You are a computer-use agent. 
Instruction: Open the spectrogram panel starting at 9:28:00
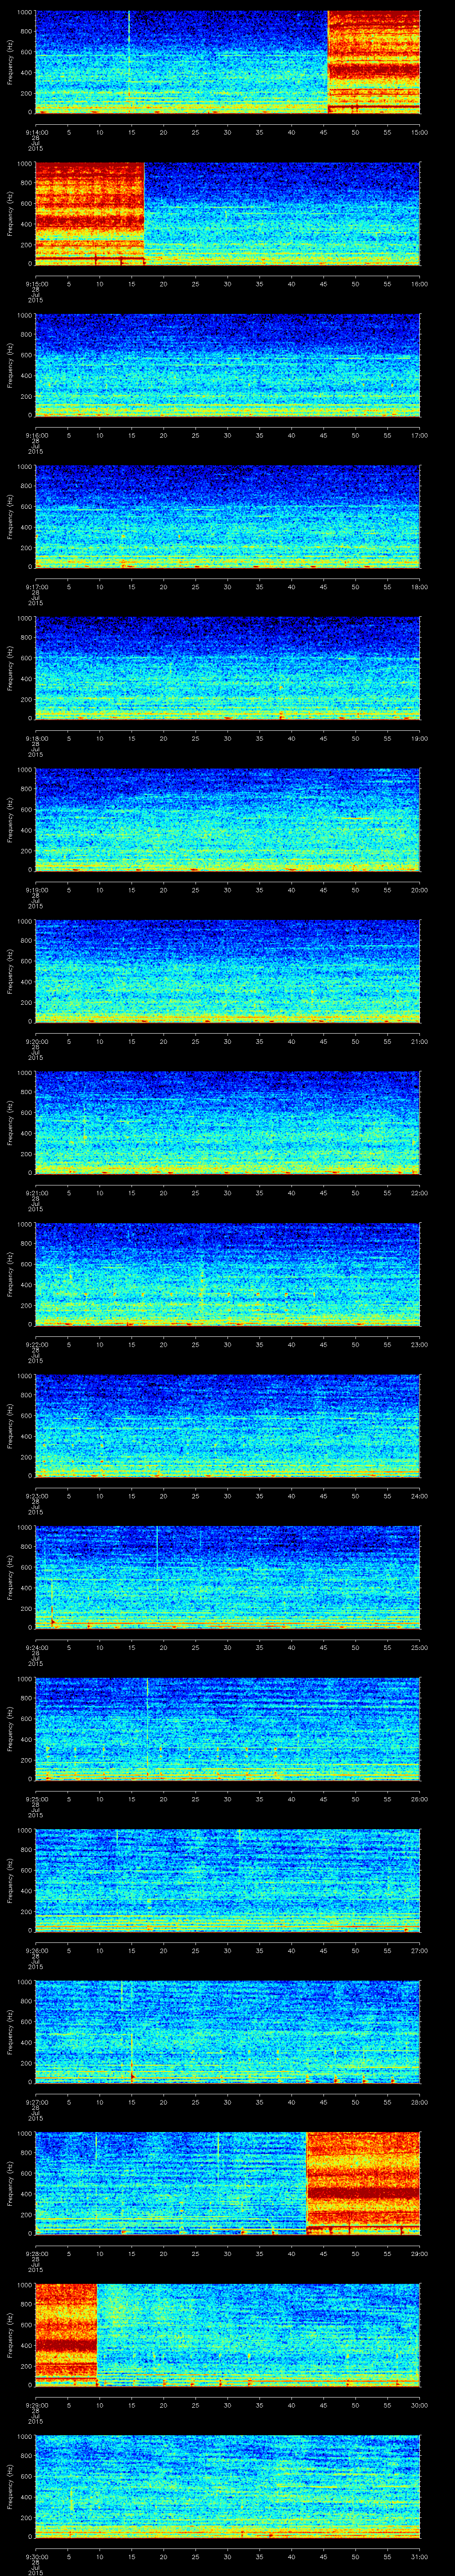coord(227,2183)
